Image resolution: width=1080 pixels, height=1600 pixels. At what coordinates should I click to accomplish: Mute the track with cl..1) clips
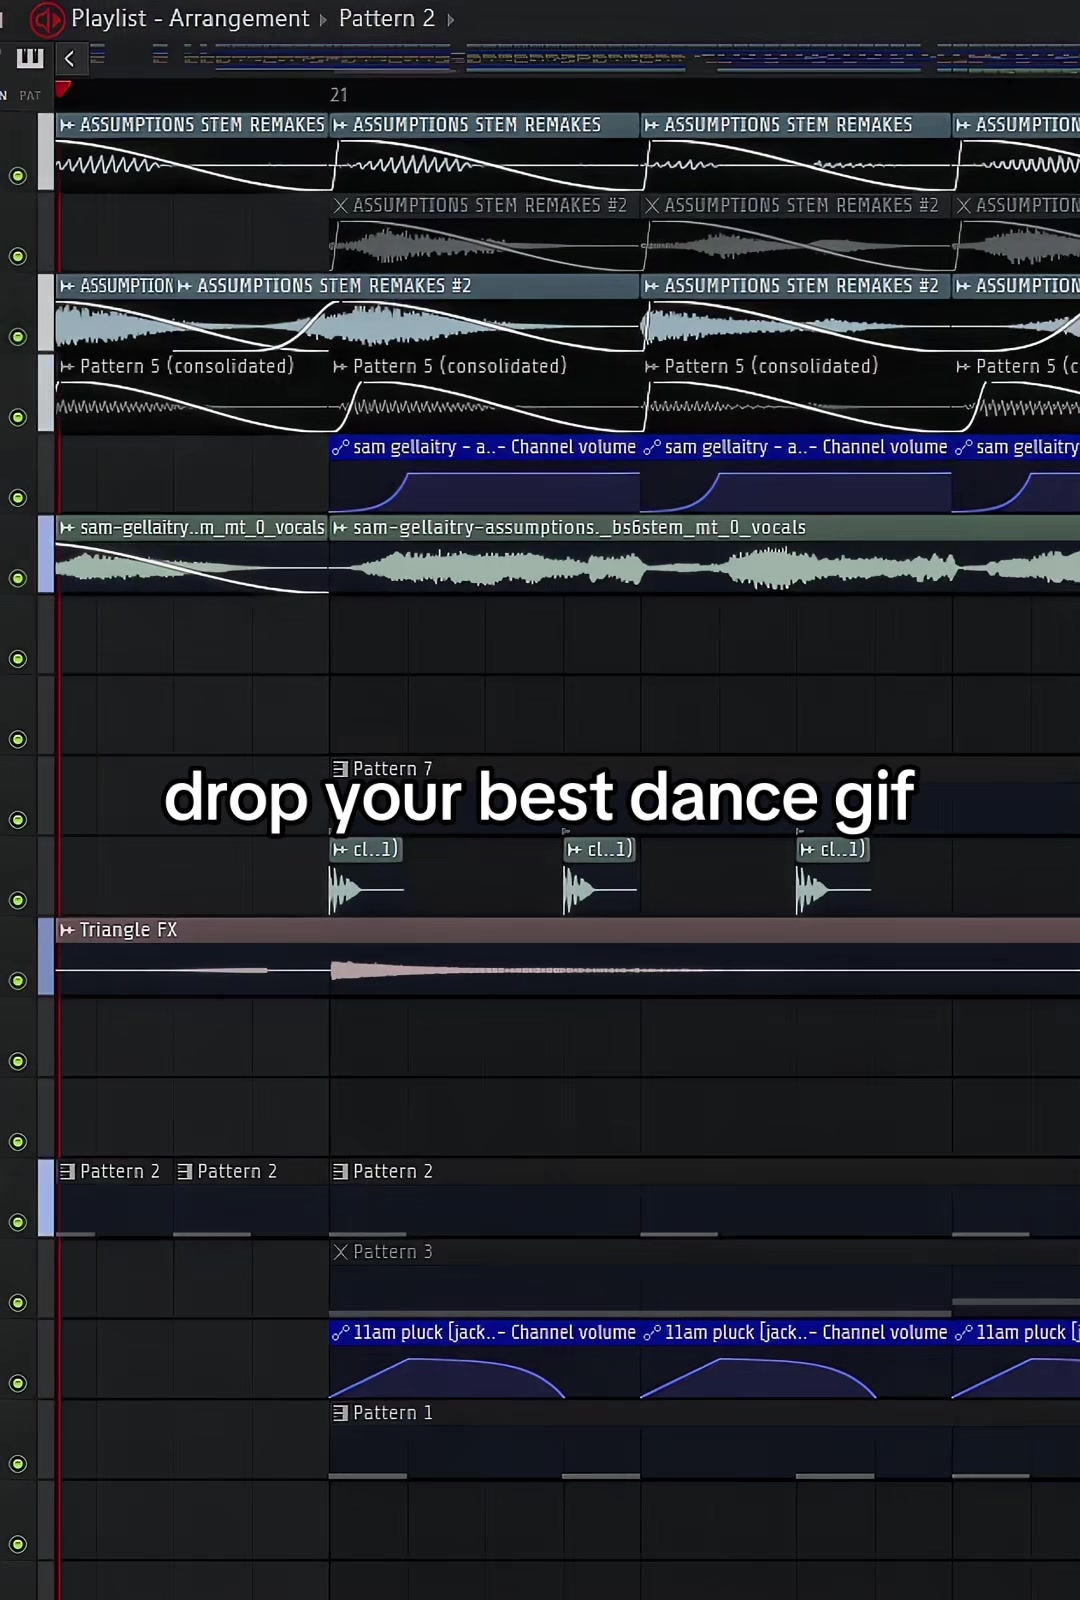coord(17,900)
